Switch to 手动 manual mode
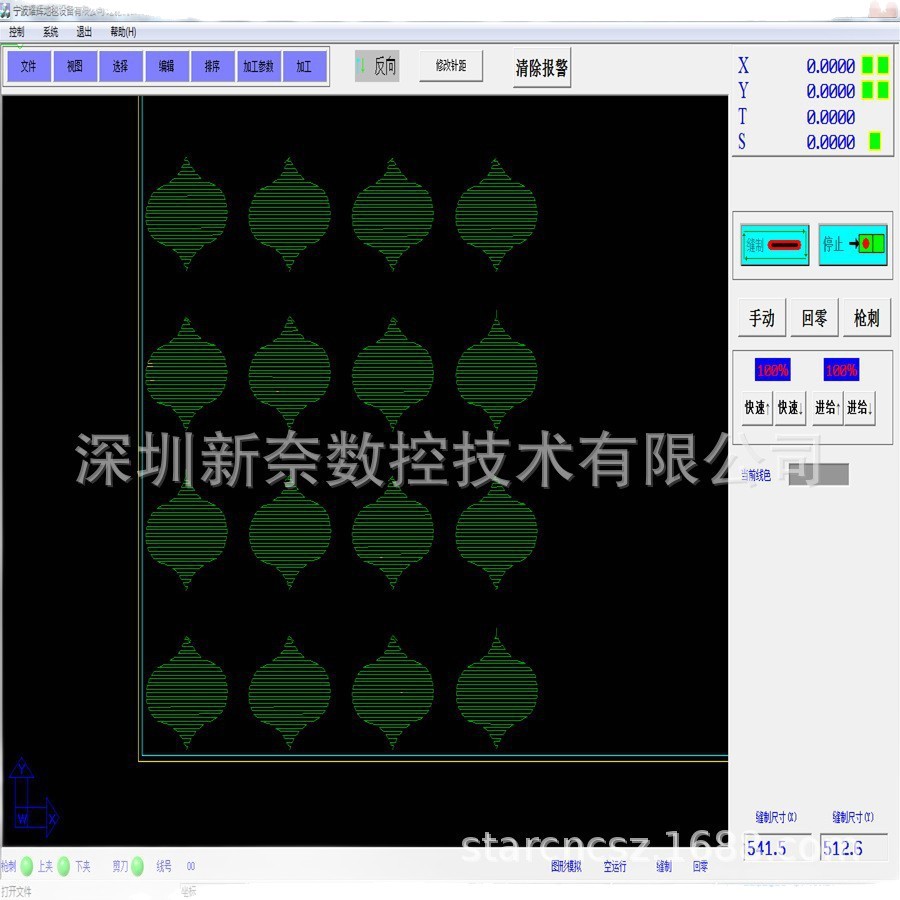The height and width of the screenshot is (900, 900). pyautogui.click(x=762, y=317)
